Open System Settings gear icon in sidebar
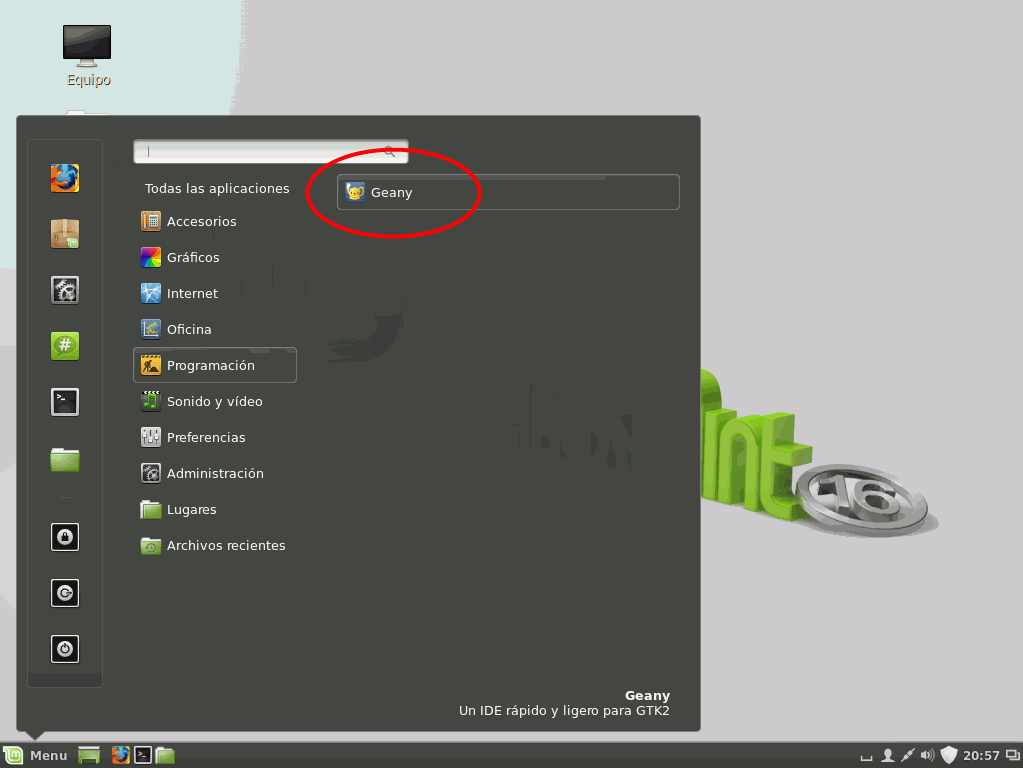 (x=65, y=290)
